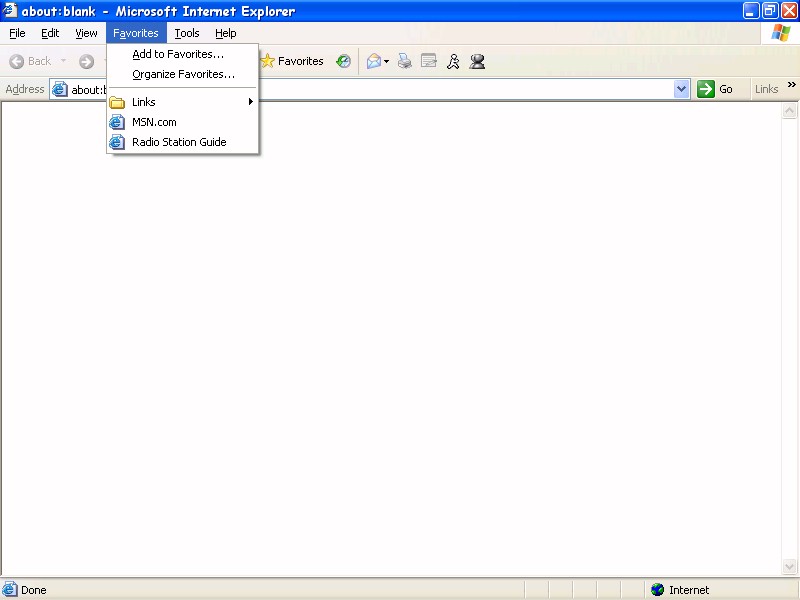Click the Internet zone text
The image size is (800, 600).
point(689,590)
